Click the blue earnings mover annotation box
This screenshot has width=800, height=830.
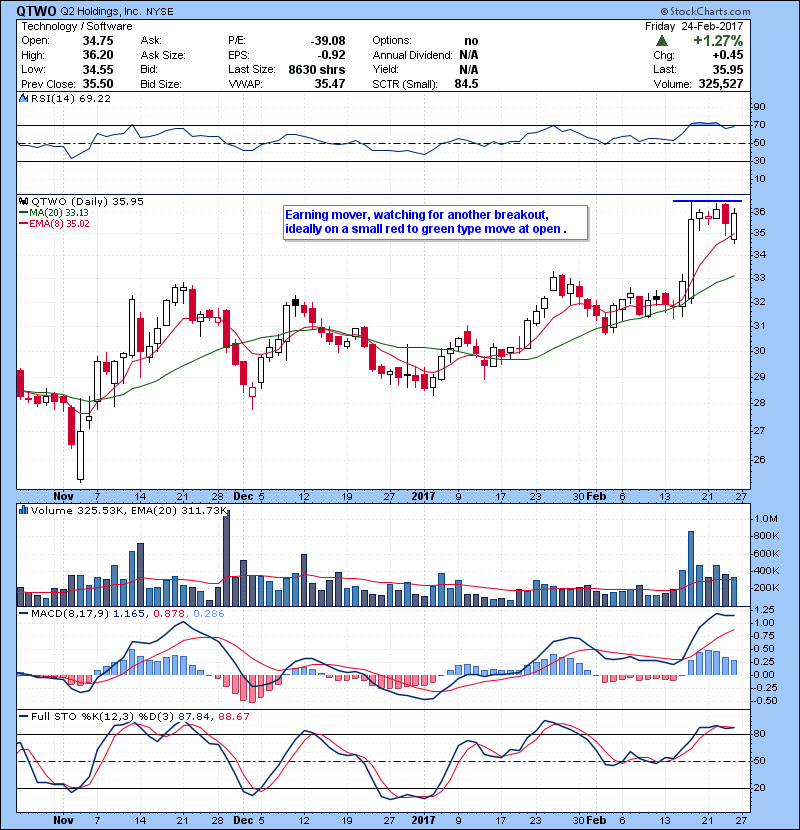pyautogui.click(x=435, y=222)
